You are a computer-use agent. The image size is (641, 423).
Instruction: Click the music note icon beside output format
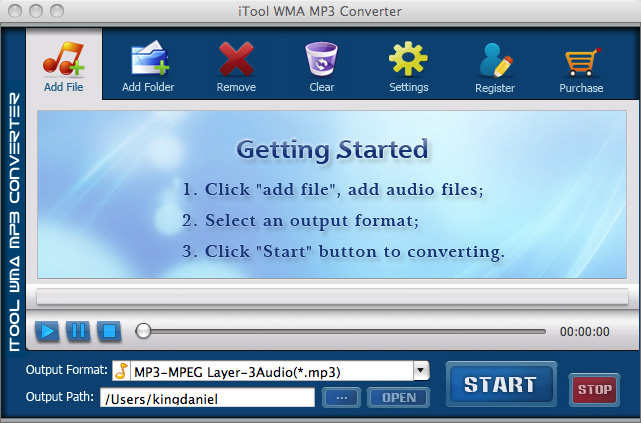tap(121, 371)
